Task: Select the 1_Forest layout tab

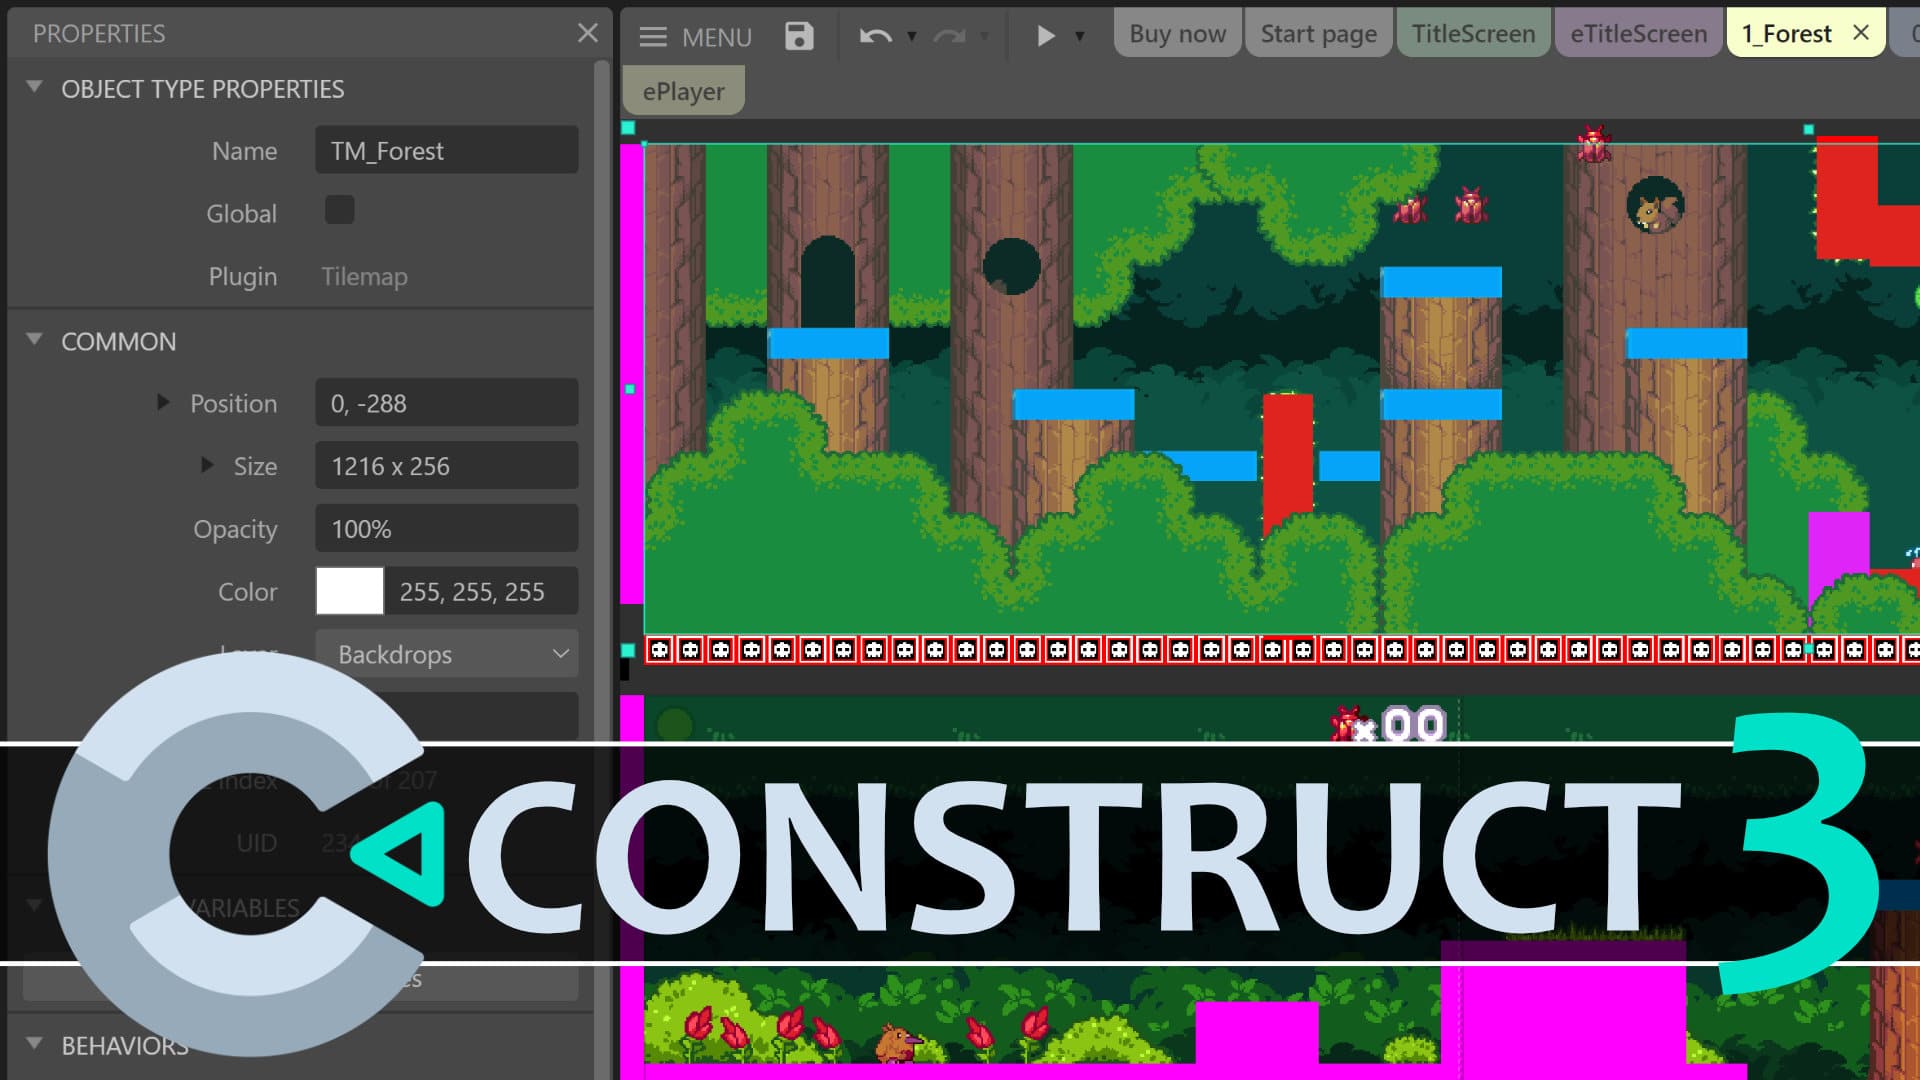Action: coord(1788,33)
